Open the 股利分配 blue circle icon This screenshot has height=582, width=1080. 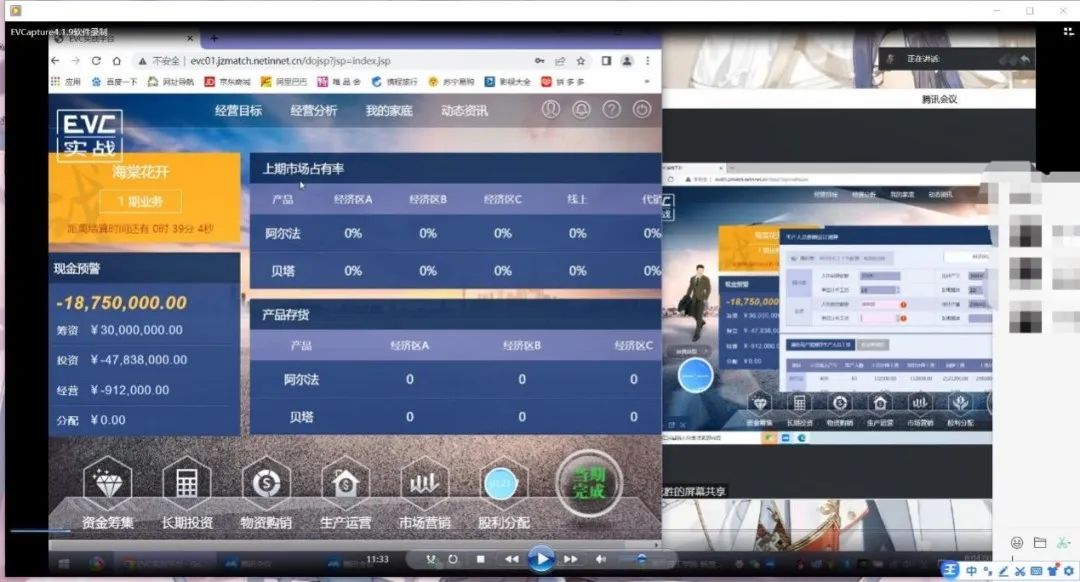pyautogui.click(x=503, y=485)
